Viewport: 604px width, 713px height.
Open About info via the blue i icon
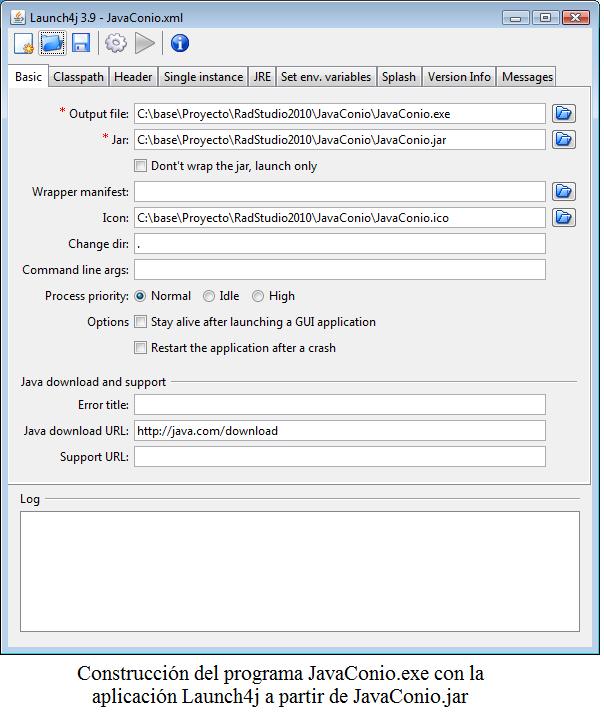pos(180,44)
